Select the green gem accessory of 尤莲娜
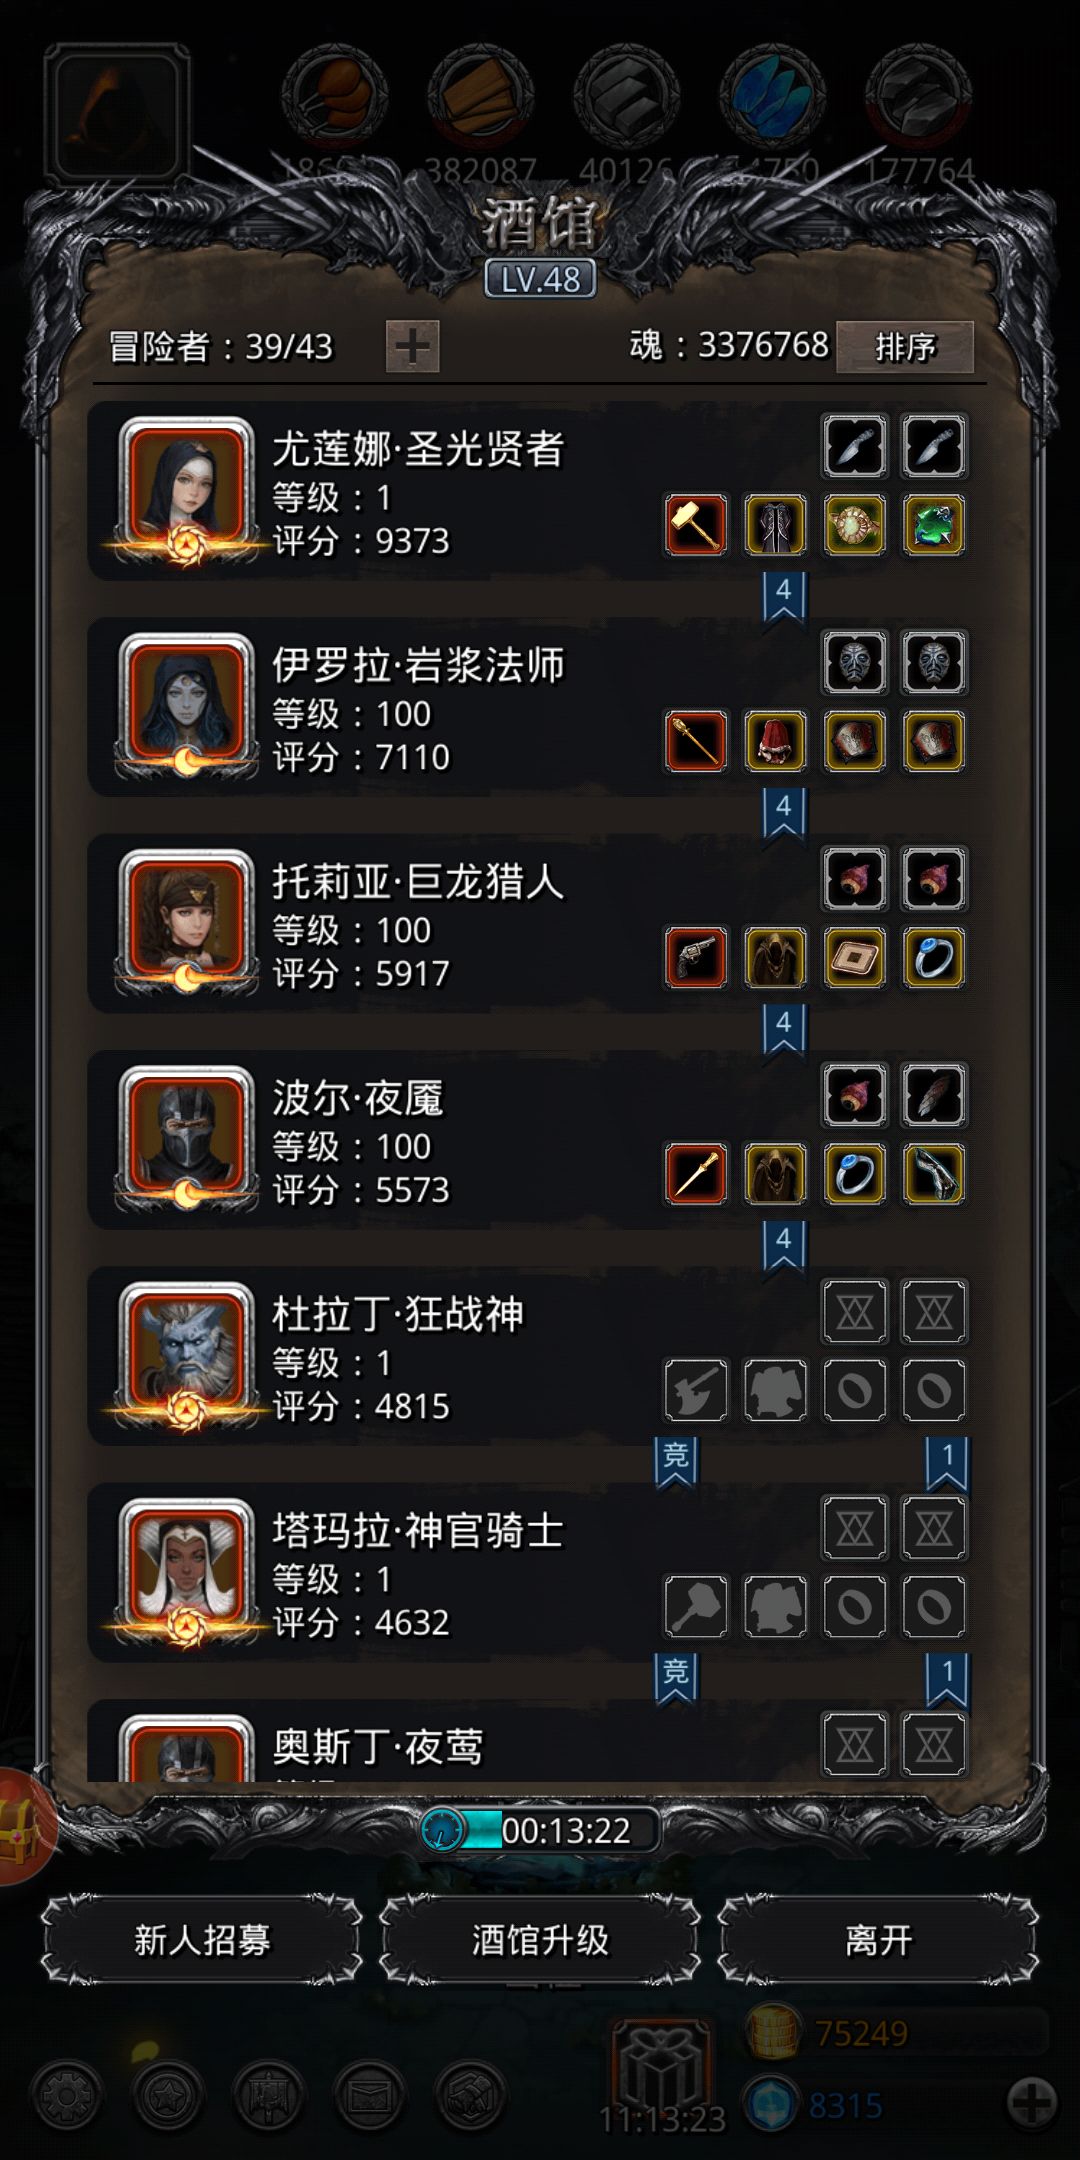The image size is (1080, 2160). (x=934, y=525)
